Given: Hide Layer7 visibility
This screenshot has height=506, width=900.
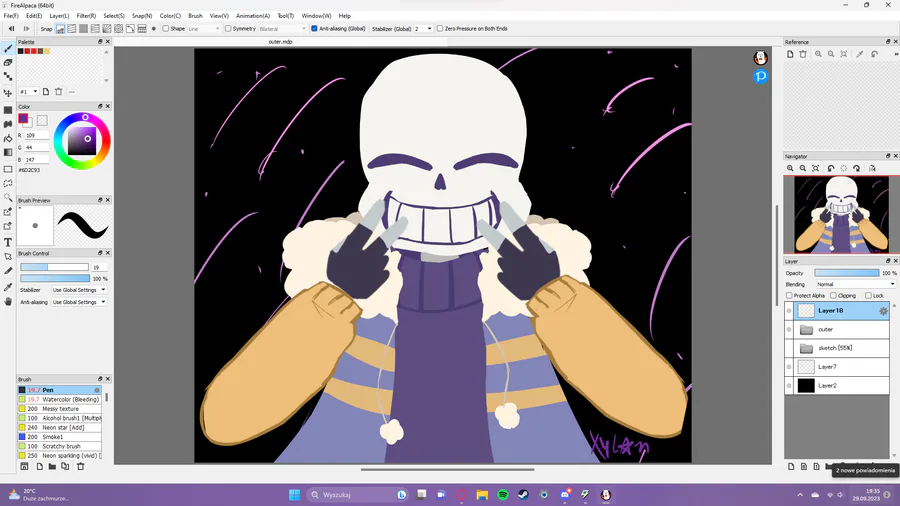Looking at the screenshot, I should [789, 367].
